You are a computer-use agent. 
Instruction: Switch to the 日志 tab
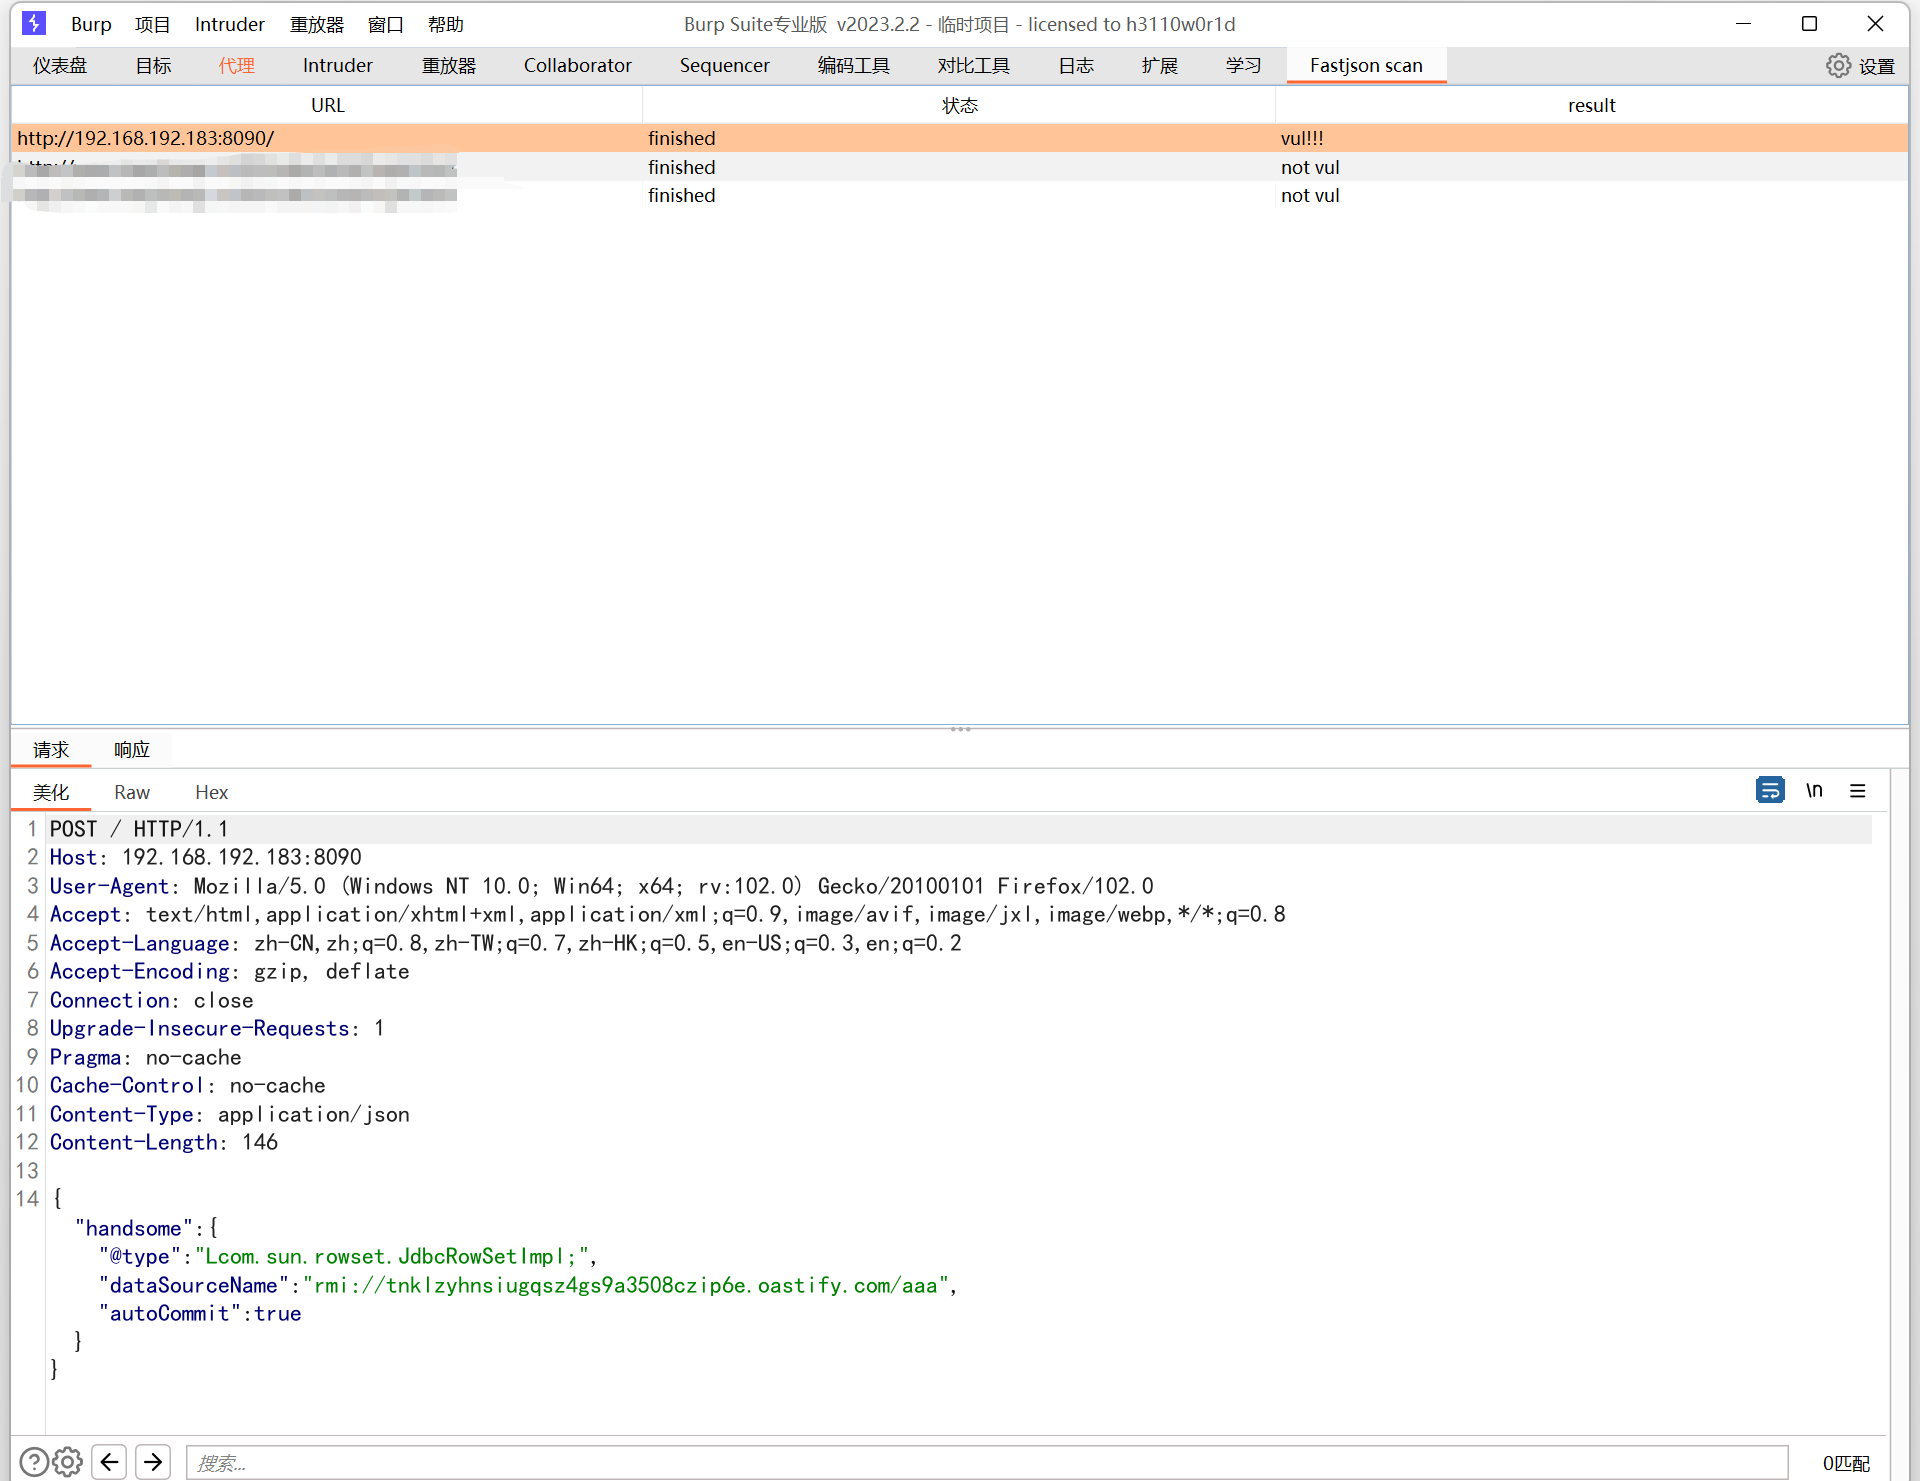(x=1076, y=66)
